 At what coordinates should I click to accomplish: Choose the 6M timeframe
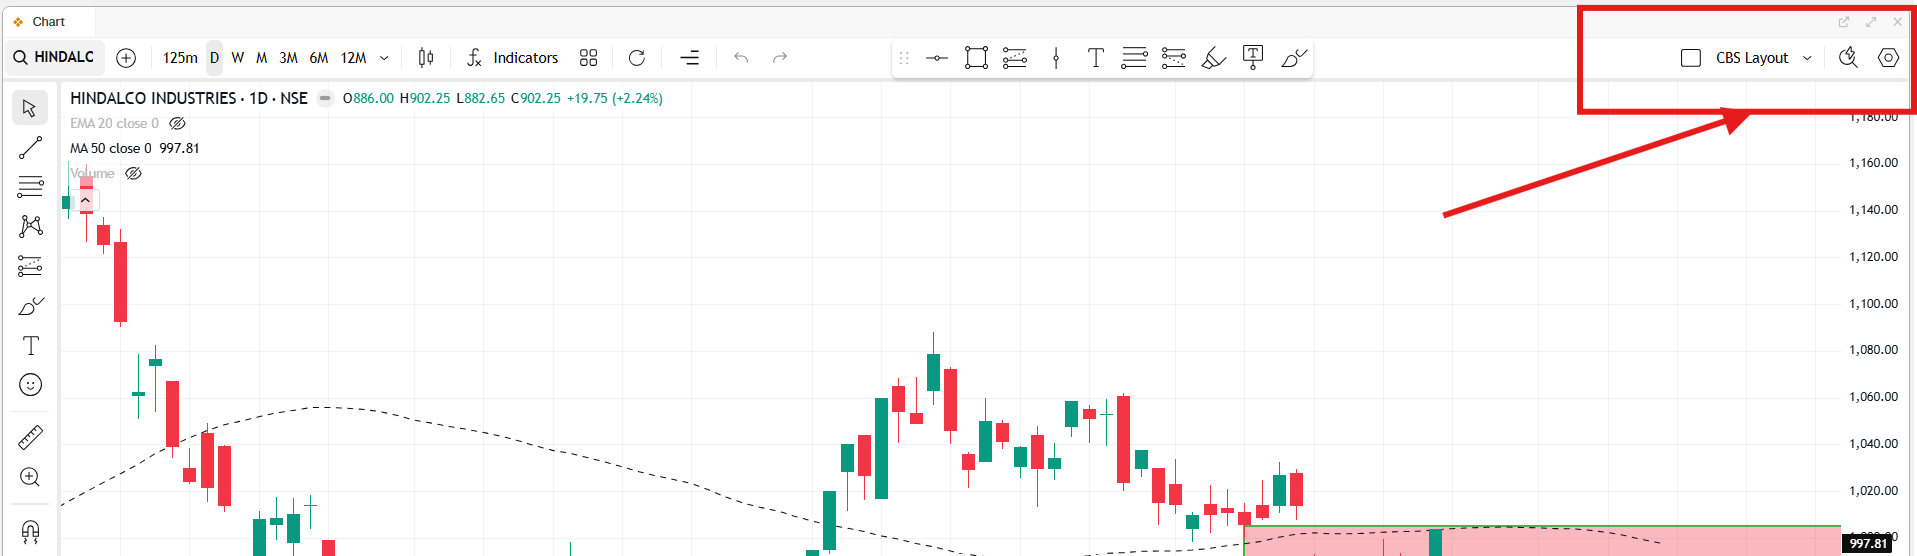319,58
